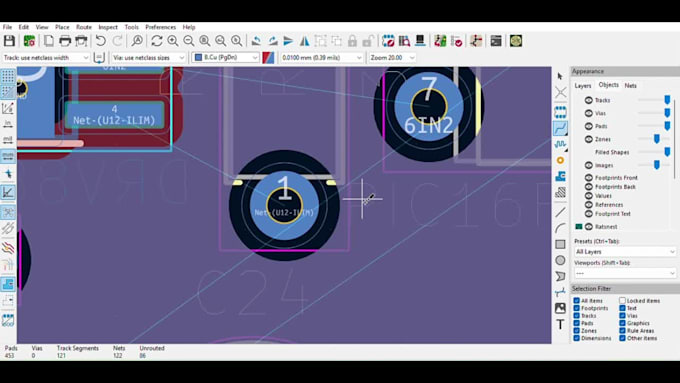Screen dimensions: 680x383
Task: Switch units to inches
Action: pos(8,124)
